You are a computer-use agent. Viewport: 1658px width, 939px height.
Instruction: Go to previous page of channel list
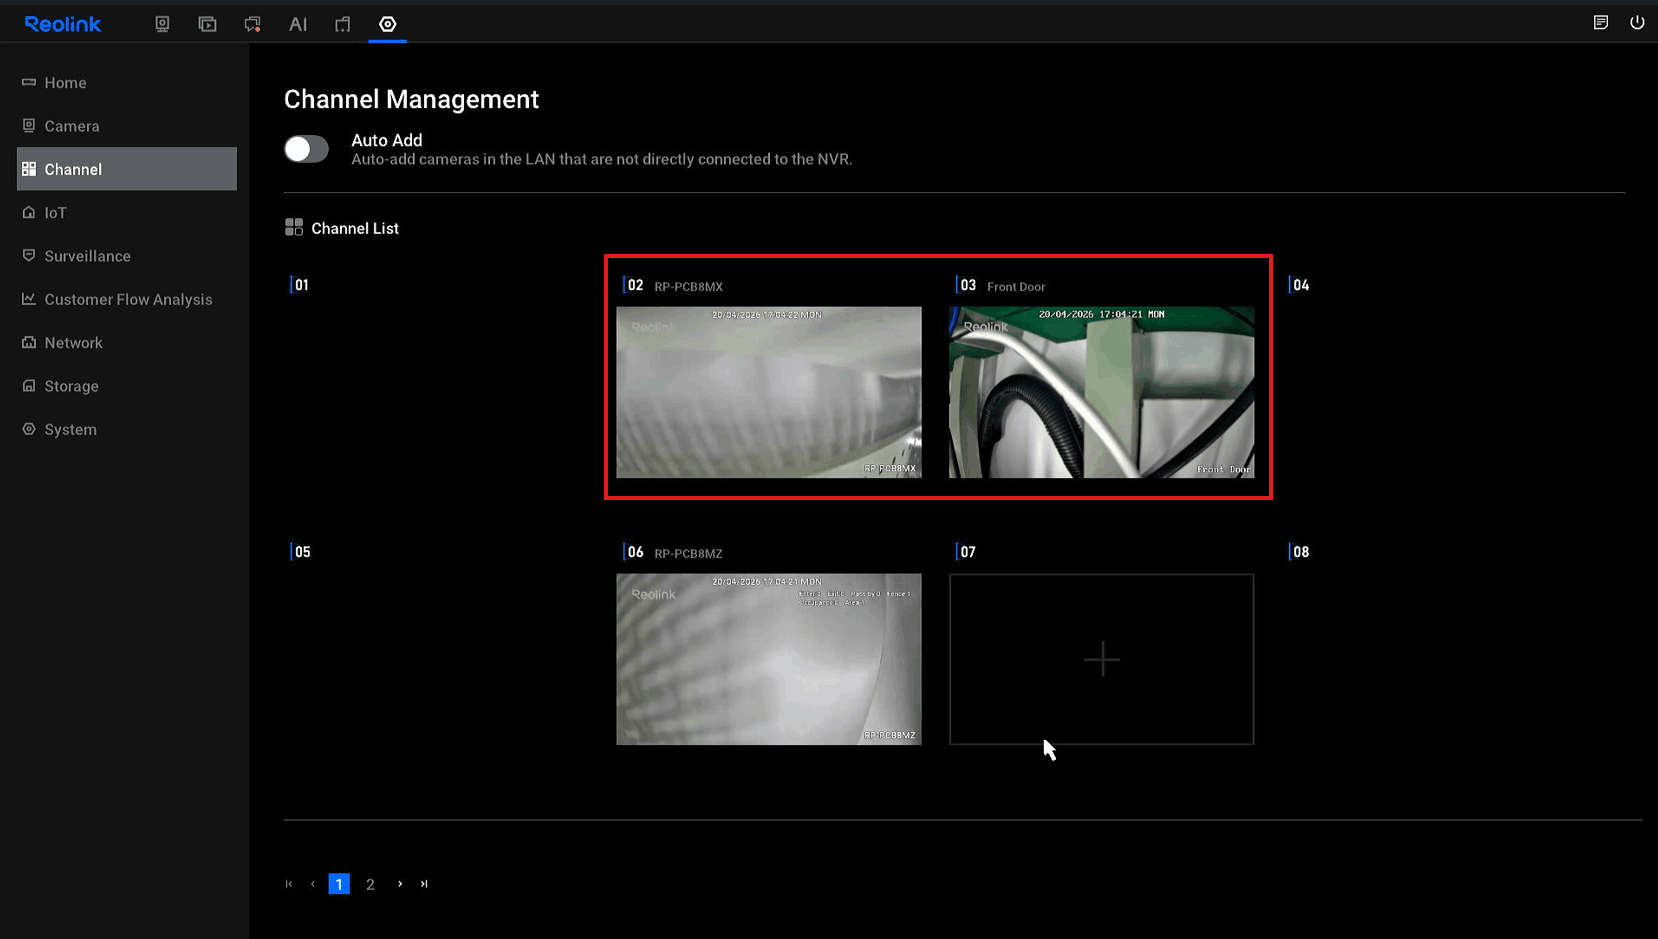click(313, 884)
